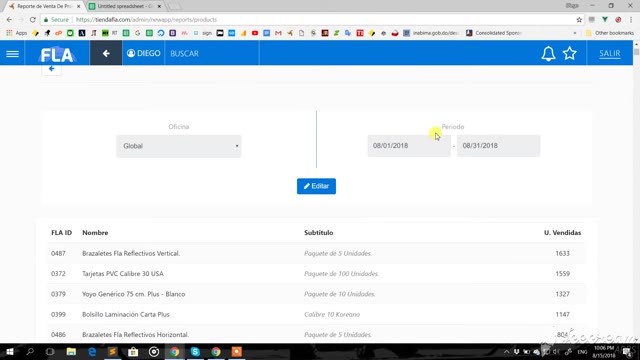The height and width of the screenshot is (360, 640).
Task: Select the Bolsillo Laminación Carta Plus row
Action: (x=316, y=314)
